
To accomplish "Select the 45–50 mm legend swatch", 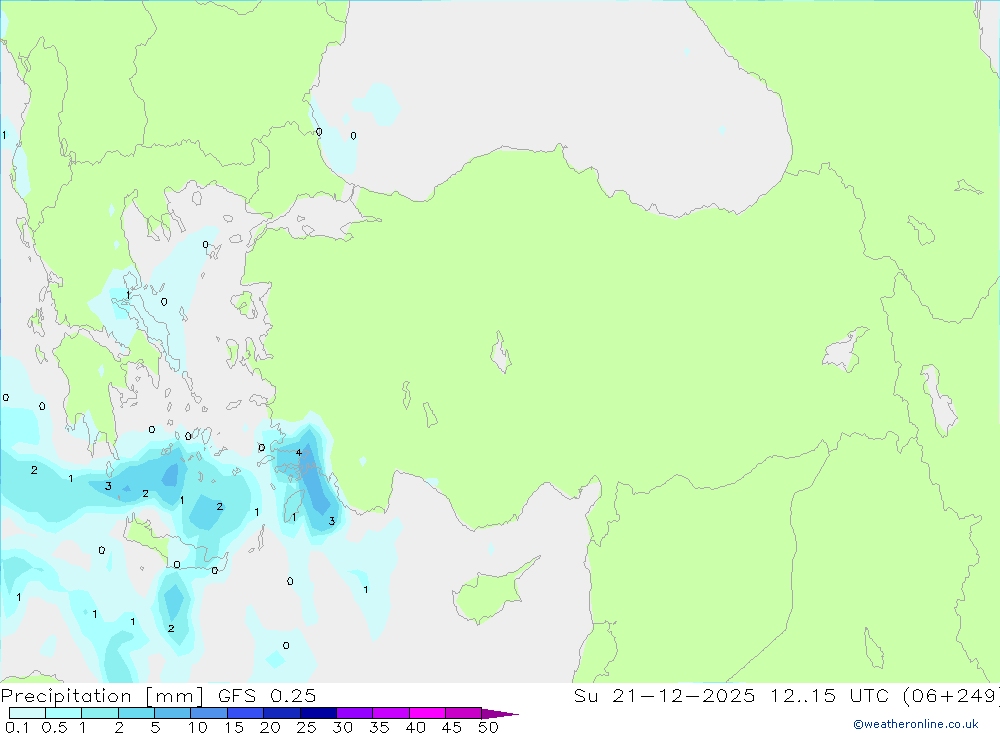I will (463, 713).
